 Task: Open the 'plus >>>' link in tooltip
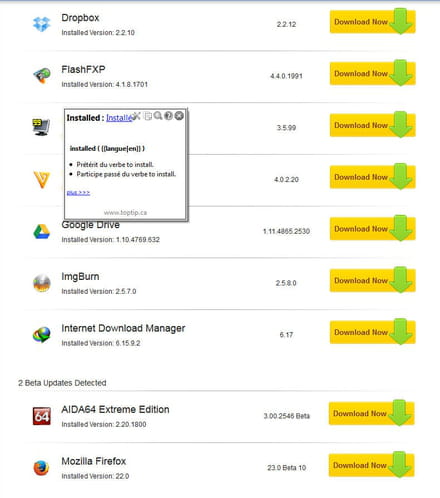[78, 193]
